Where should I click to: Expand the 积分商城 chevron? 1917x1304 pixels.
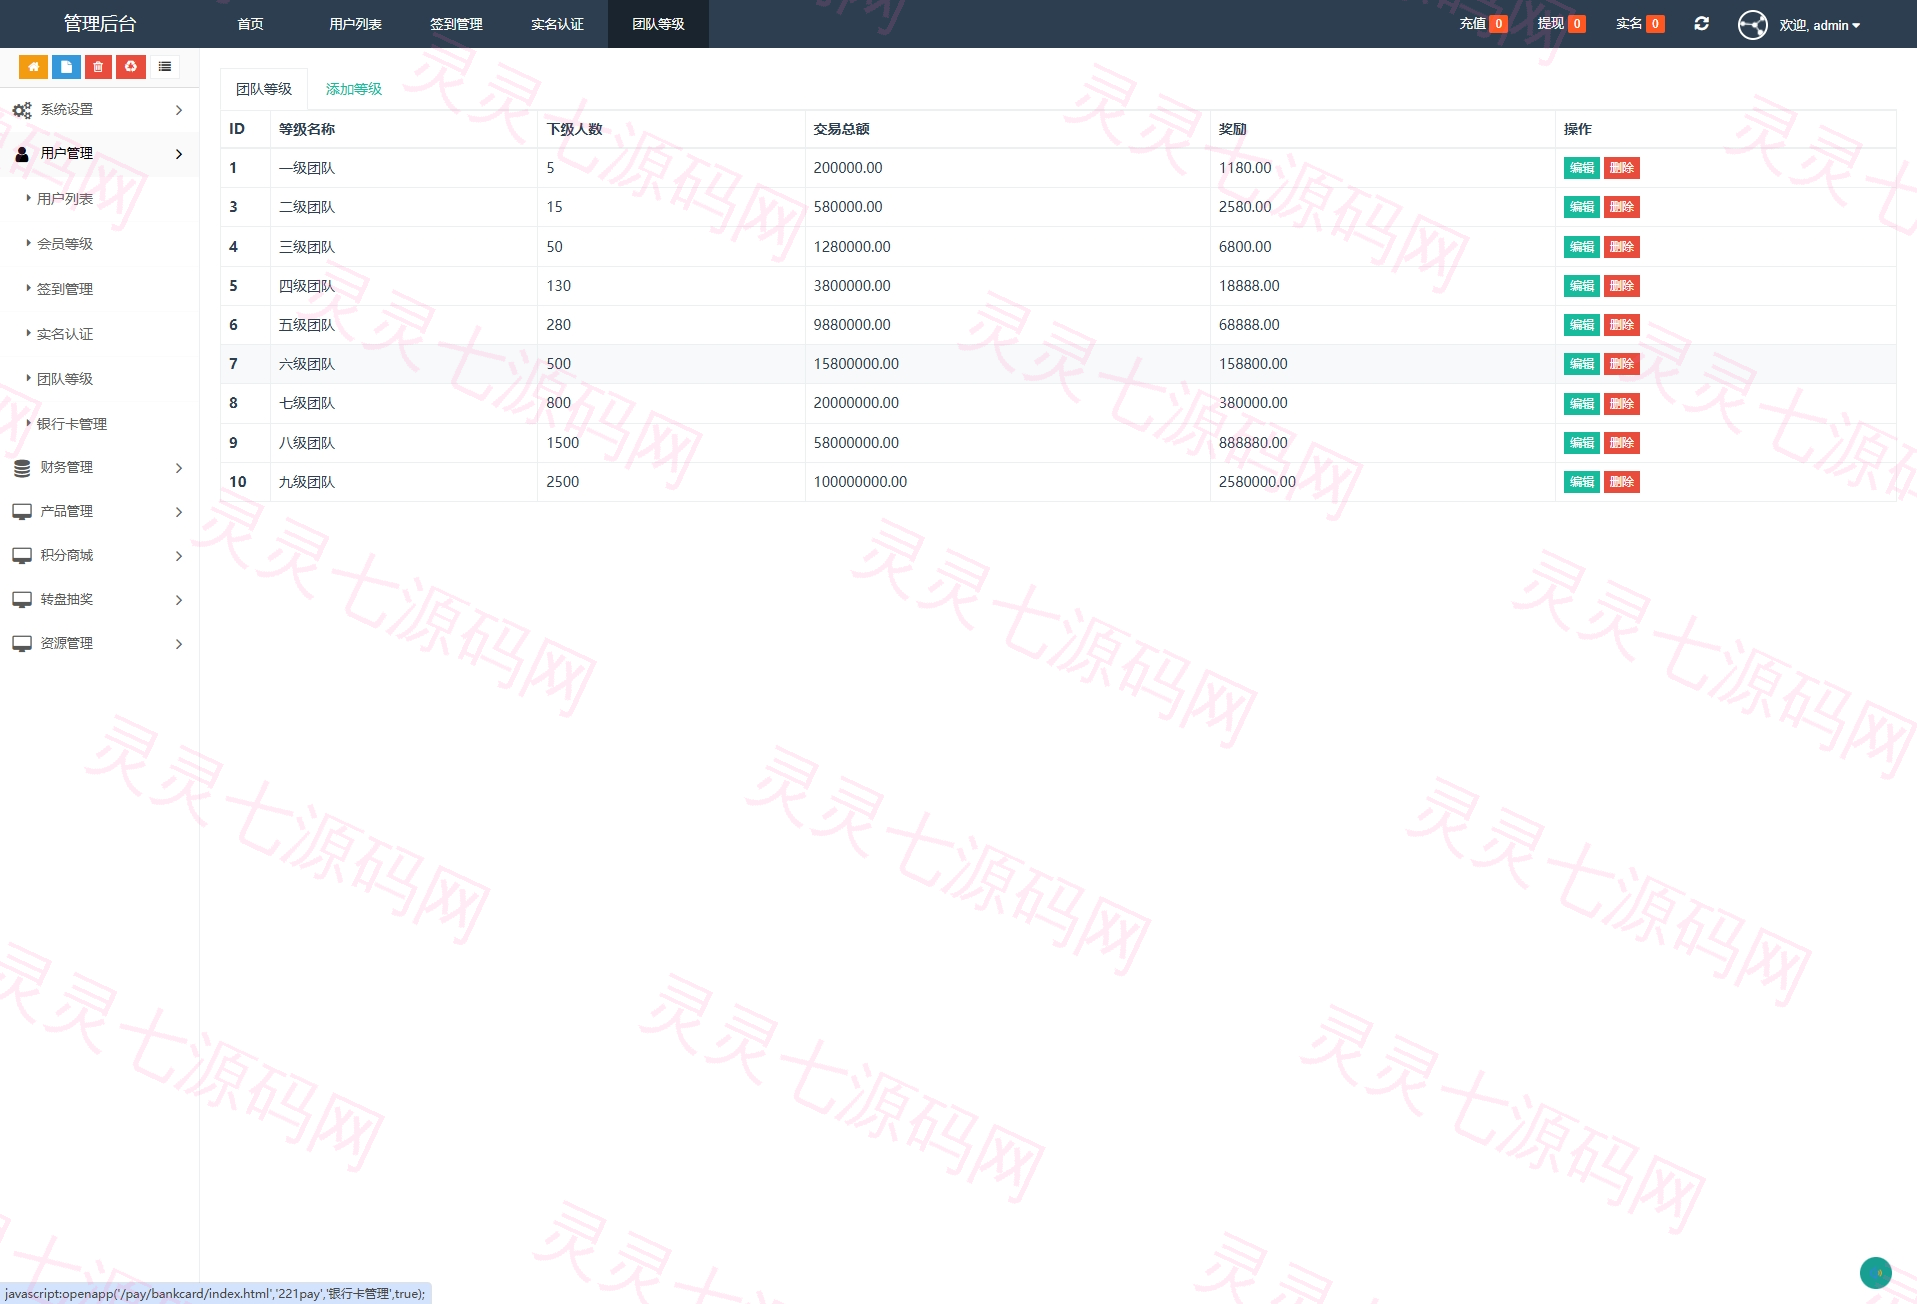click(179, 556)
